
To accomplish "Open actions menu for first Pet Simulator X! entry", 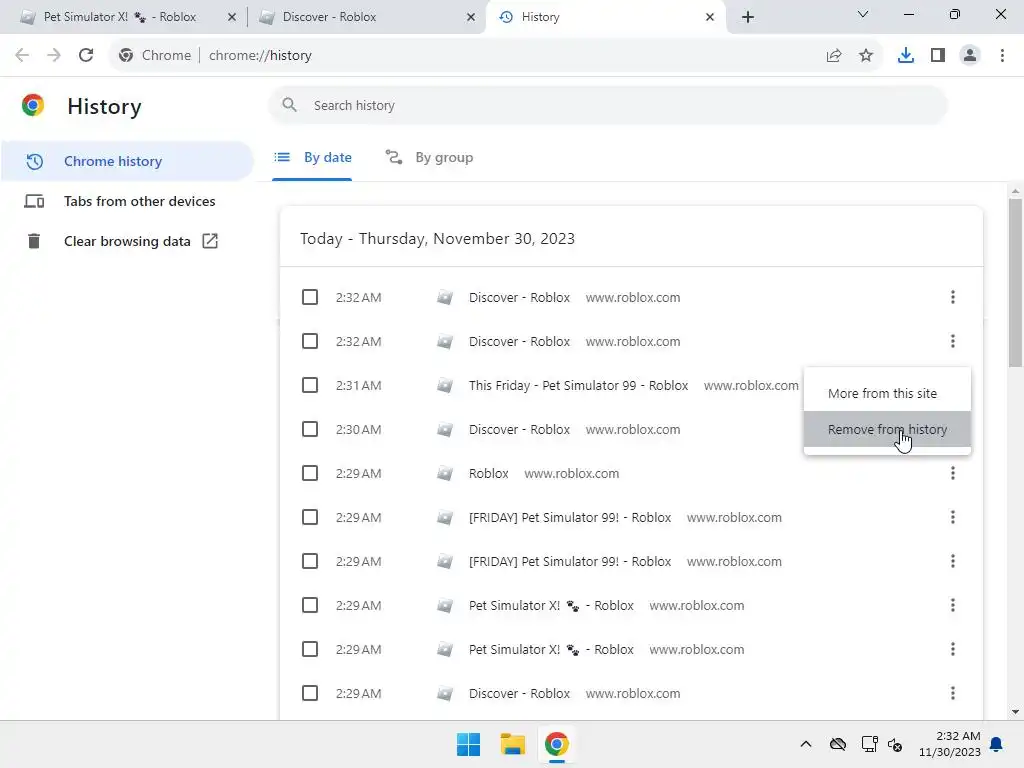I will (953, 605).
